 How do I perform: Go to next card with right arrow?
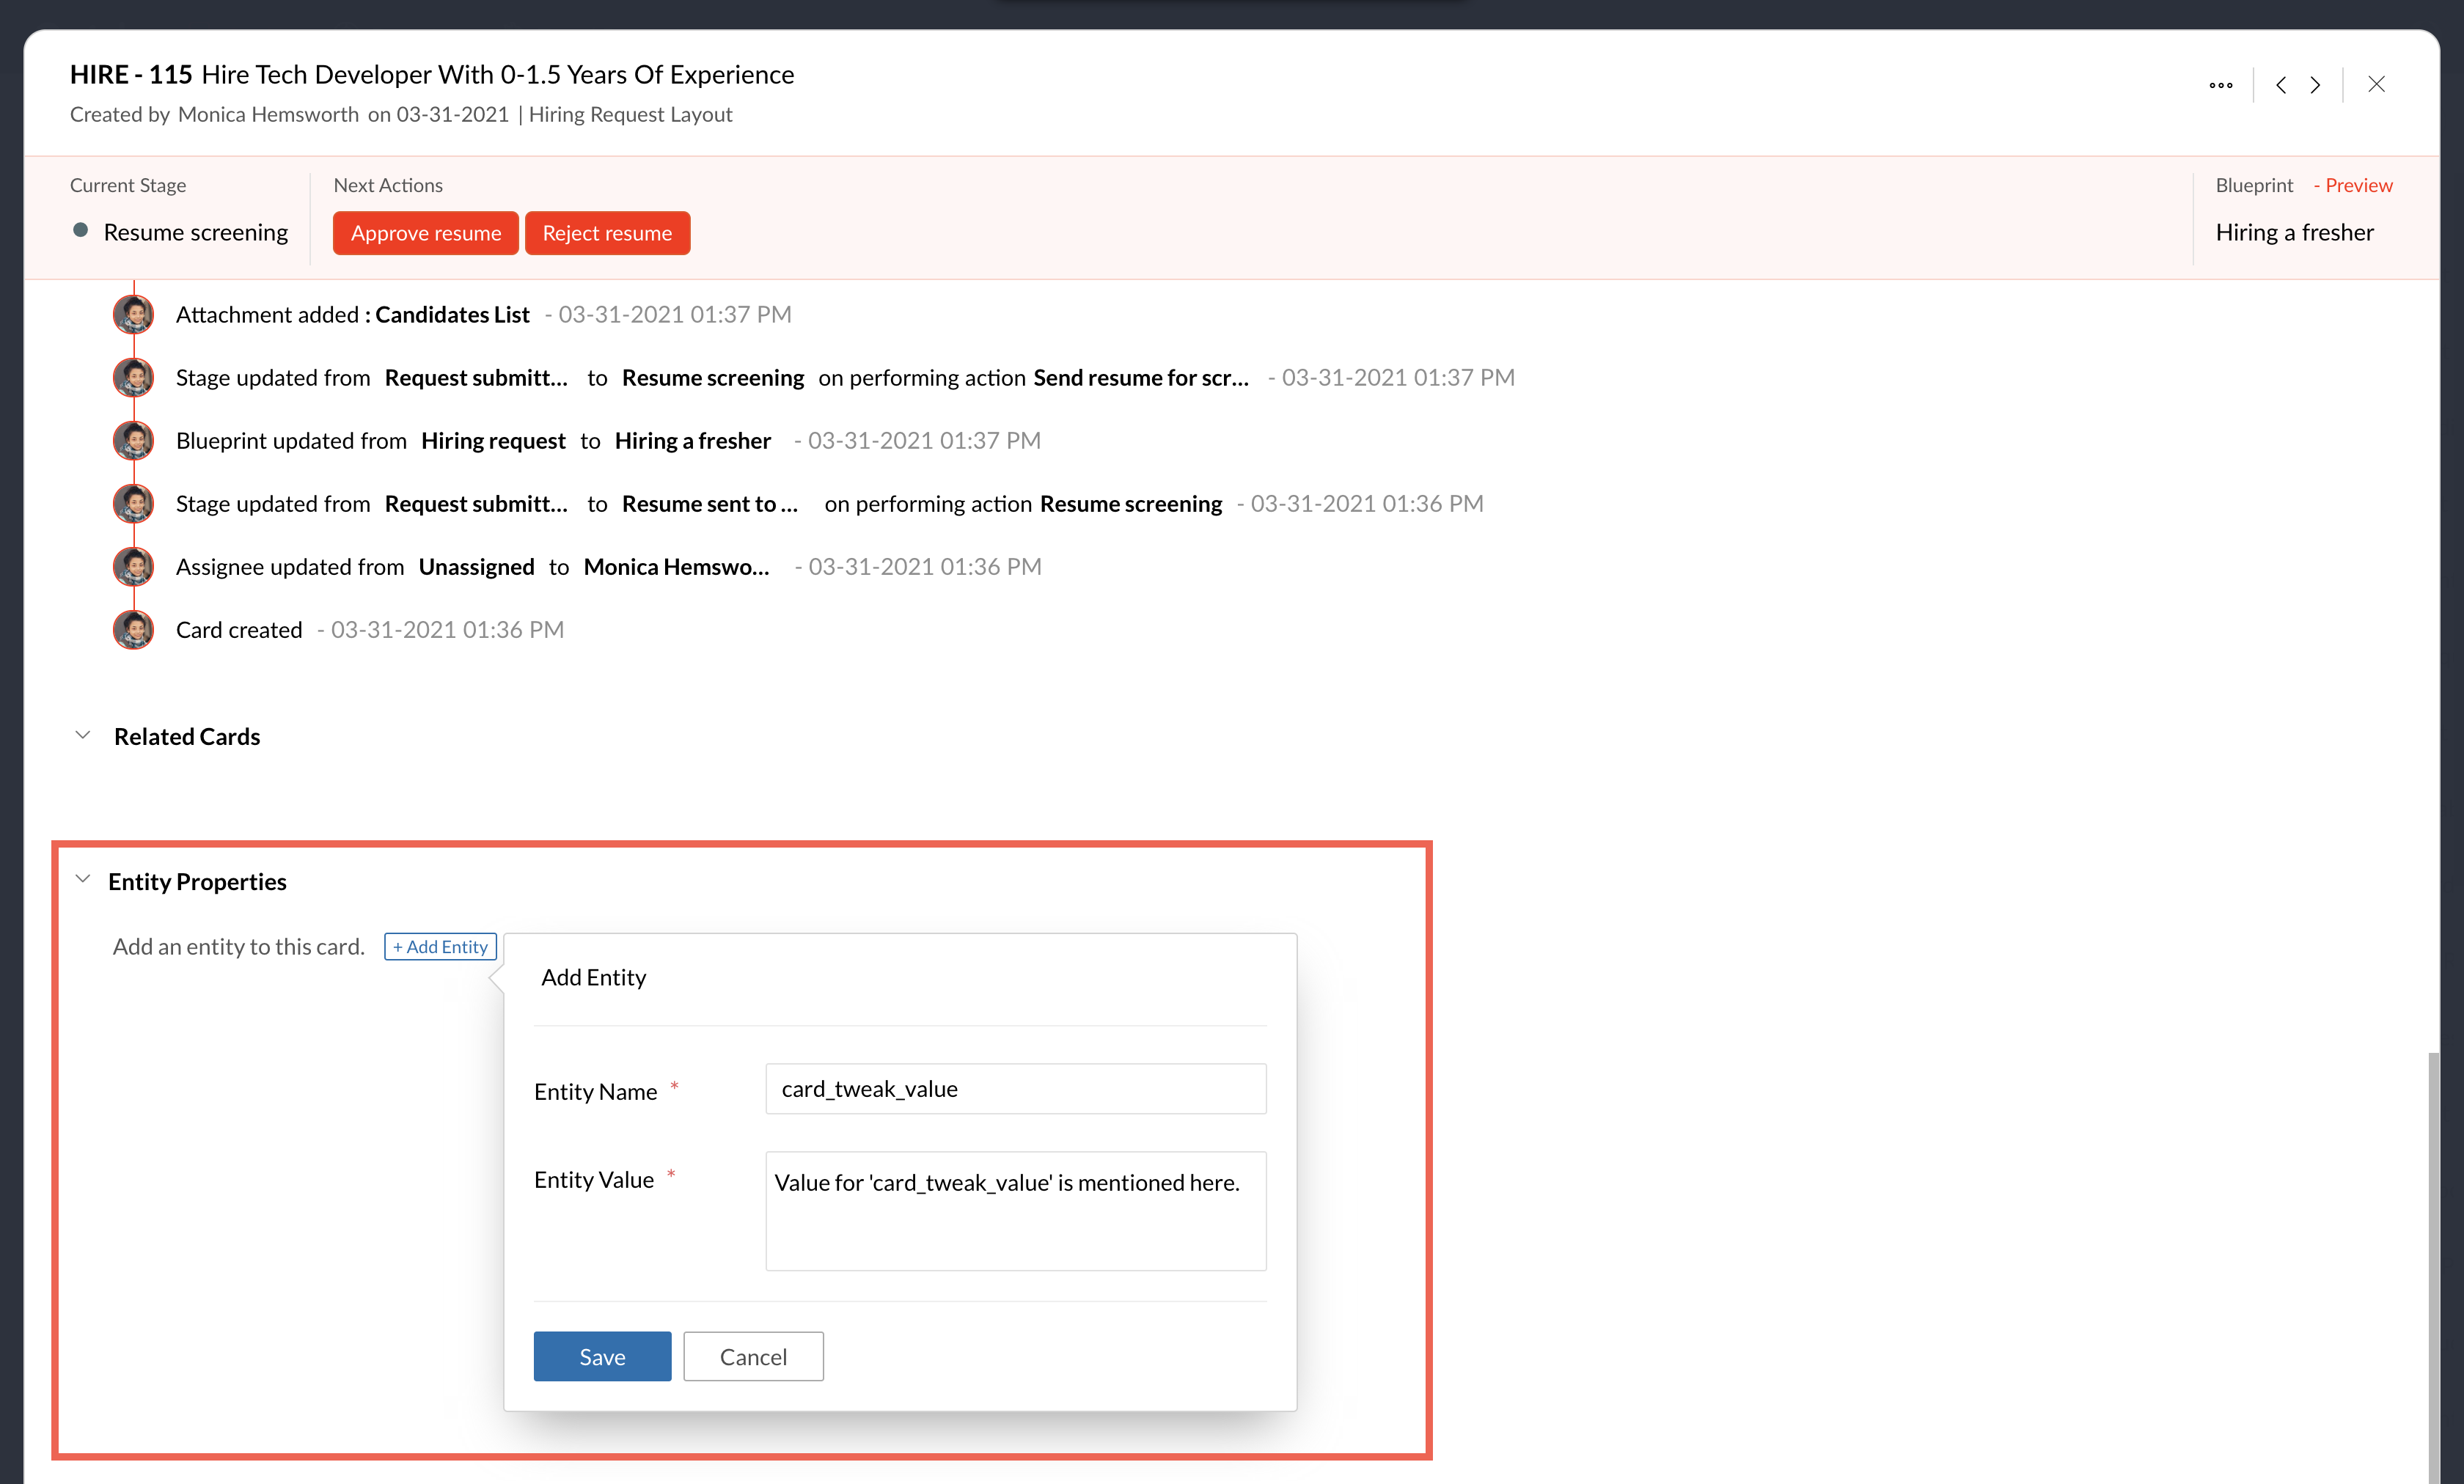(x=2315, y=85)
